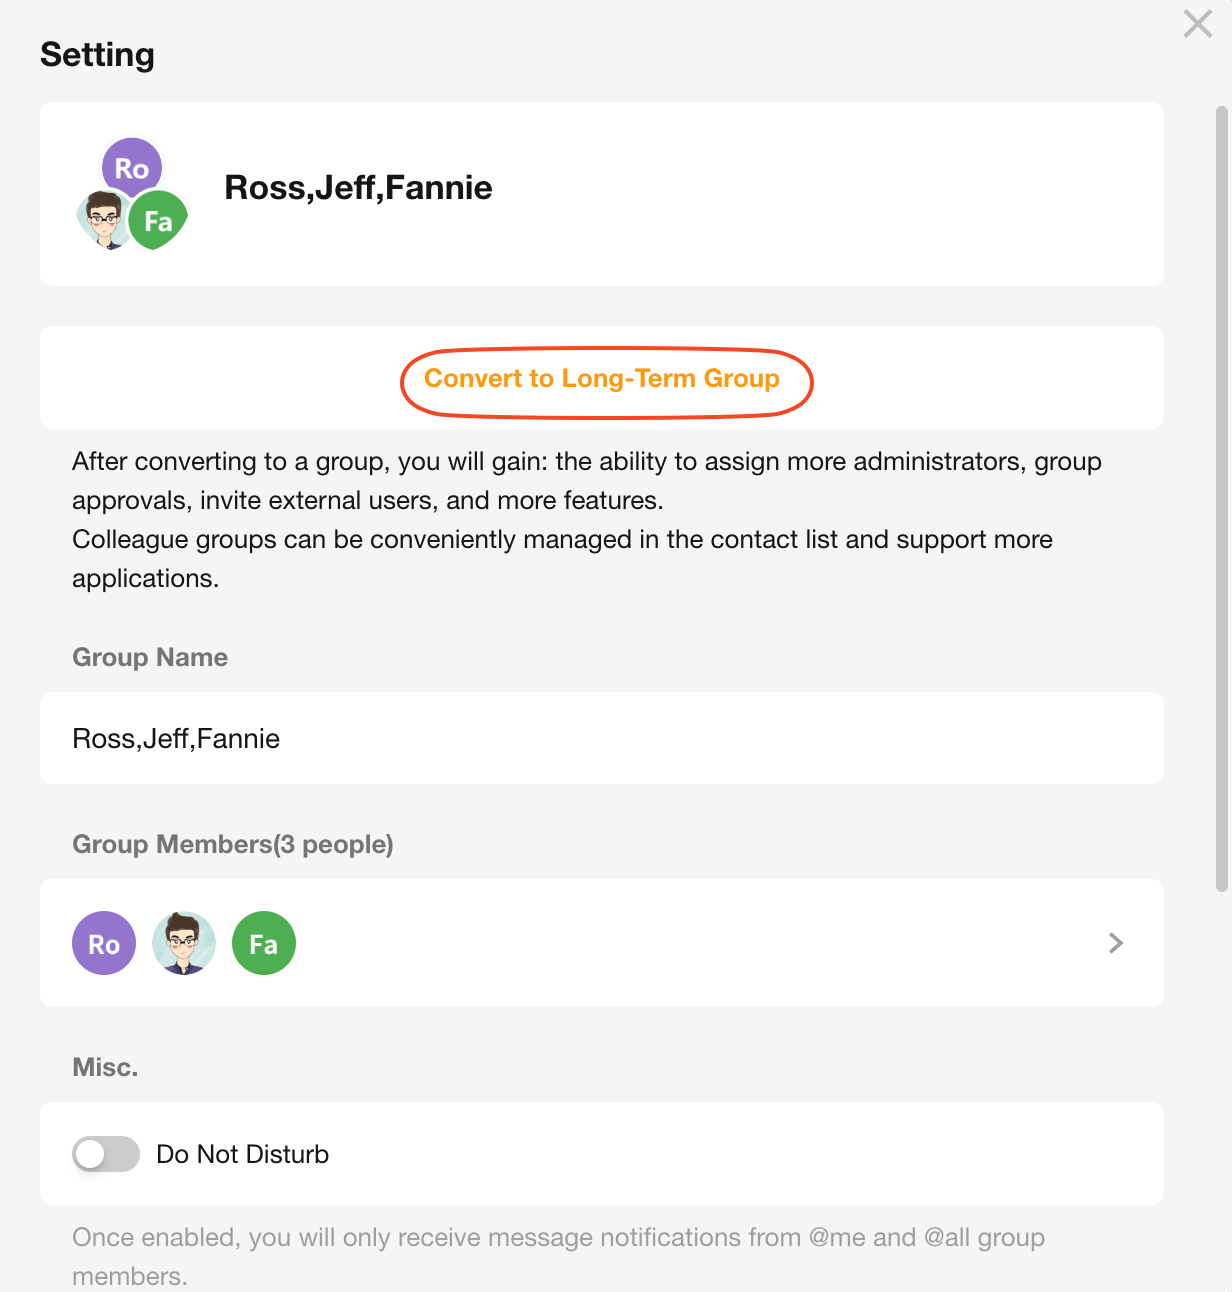Click the Group Name text field

[x=602, y=738]
